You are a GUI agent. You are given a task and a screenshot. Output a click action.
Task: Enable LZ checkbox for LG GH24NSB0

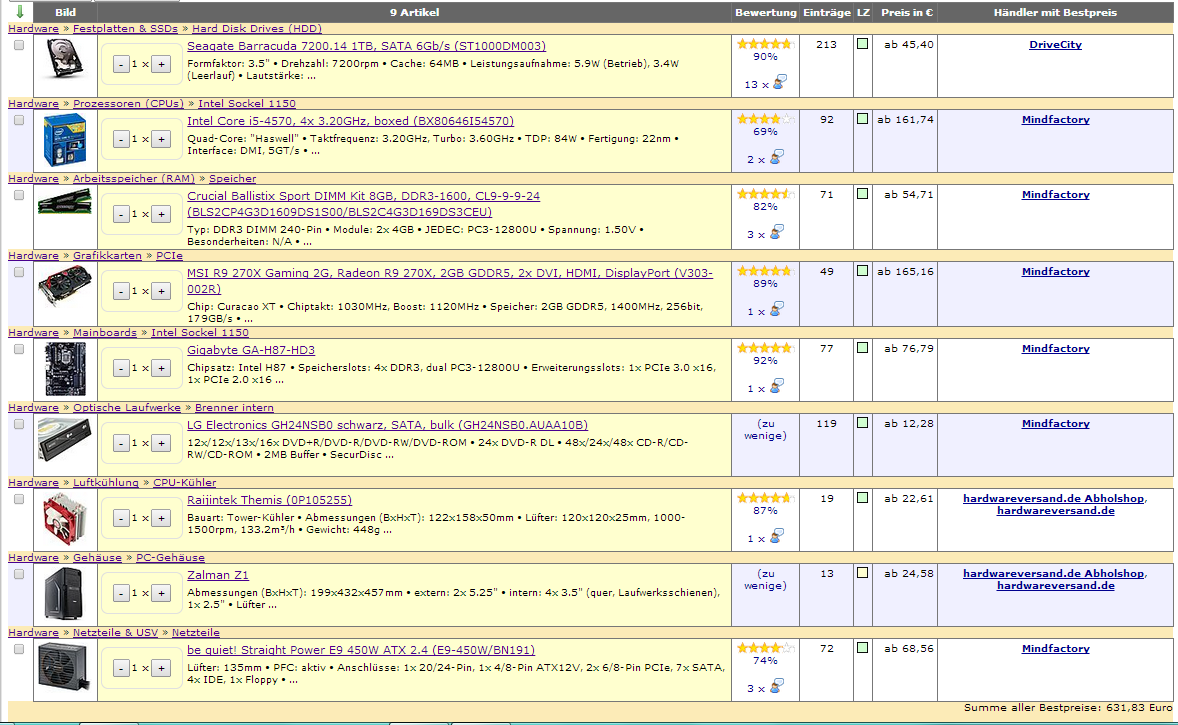862,424
